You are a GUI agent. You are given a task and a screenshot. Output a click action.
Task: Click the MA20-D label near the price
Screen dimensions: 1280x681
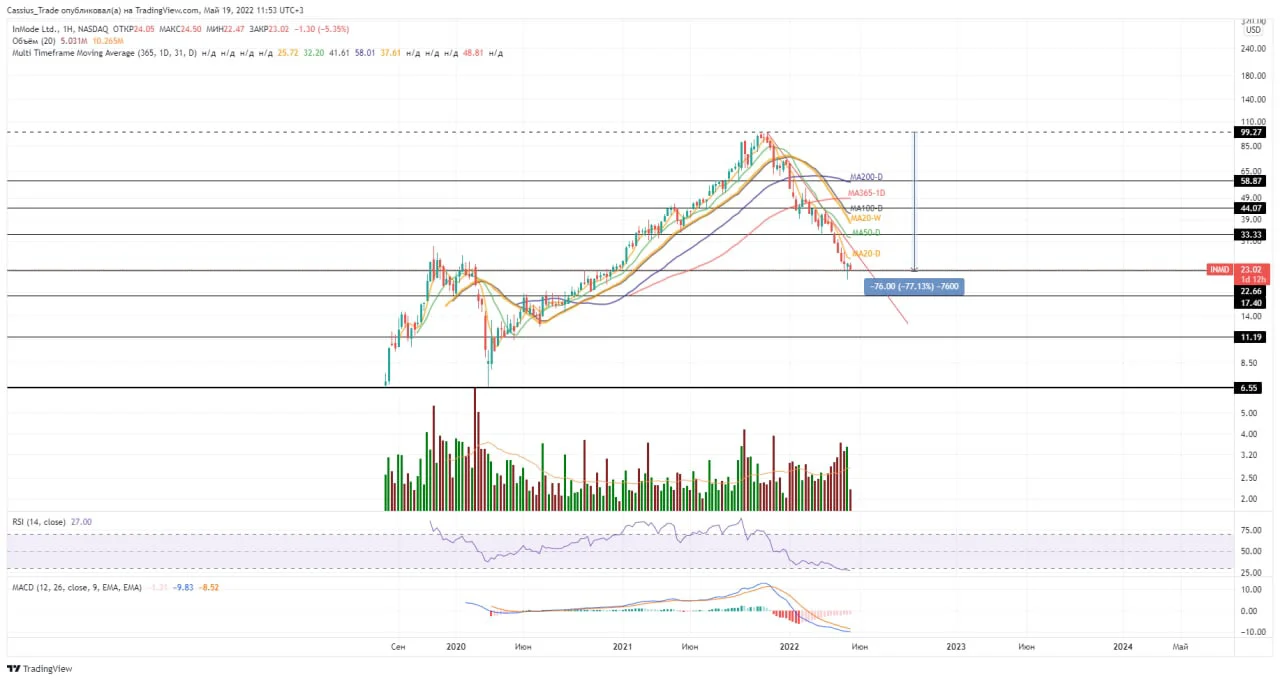pyautogui.click(x=866, y=254)
